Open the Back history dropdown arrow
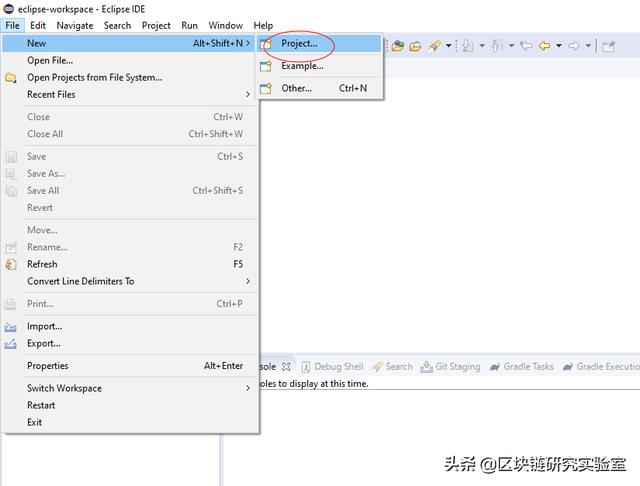640x486 pixels. (x=558, y=46)
